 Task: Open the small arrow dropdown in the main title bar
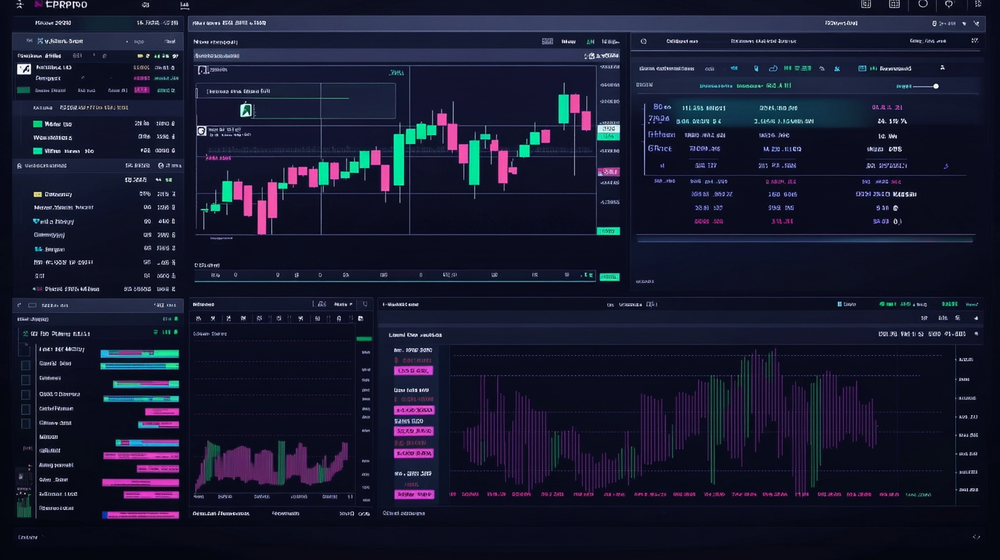point(964,24)
